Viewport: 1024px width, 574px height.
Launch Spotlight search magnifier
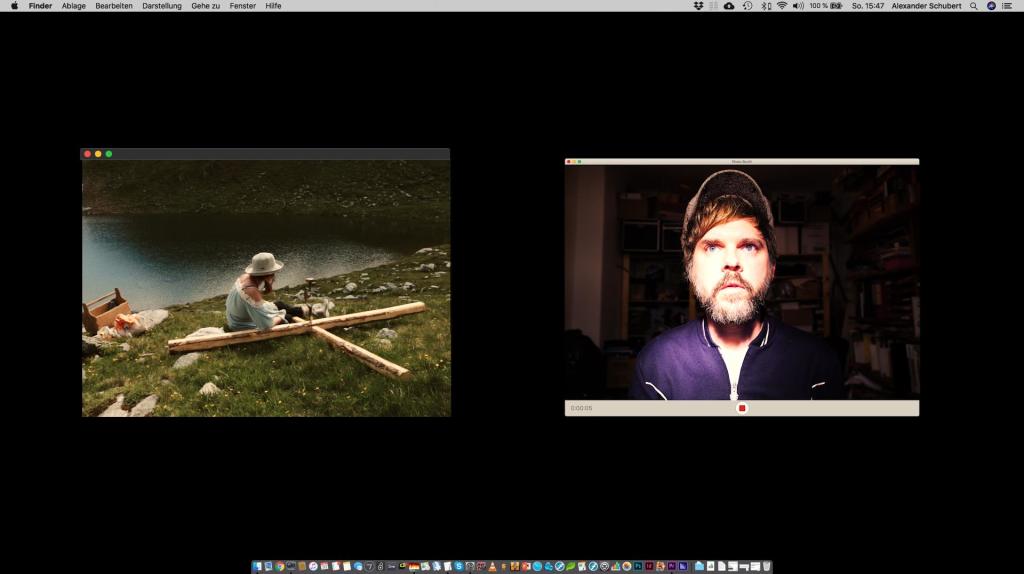point(974,6)
